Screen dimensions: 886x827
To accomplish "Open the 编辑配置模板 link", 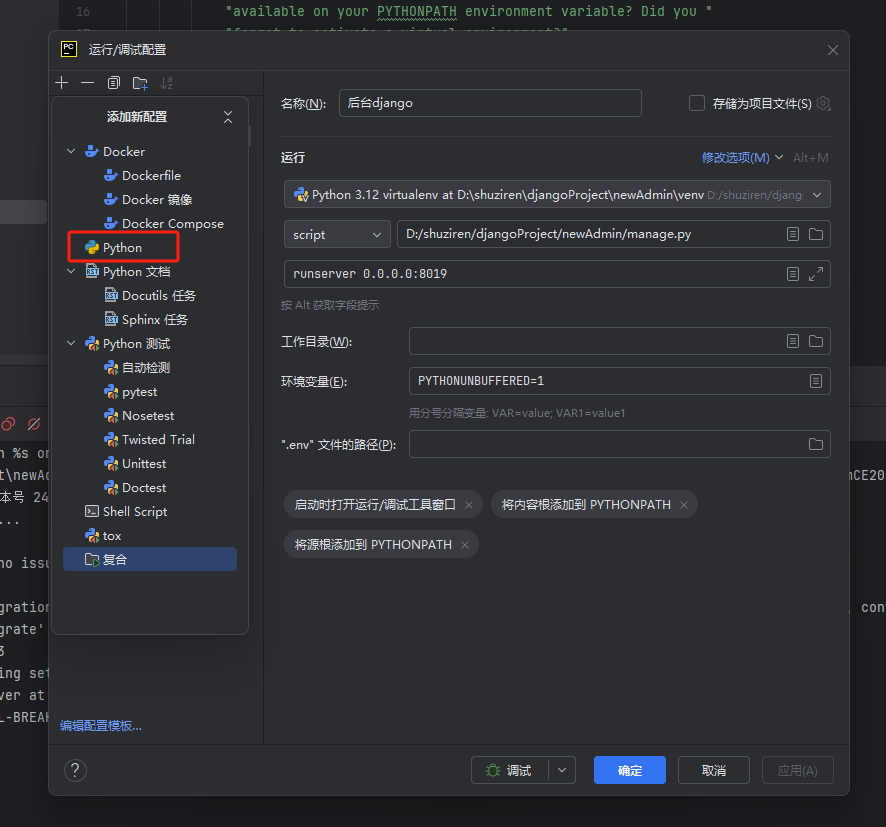I will [101, 725].
